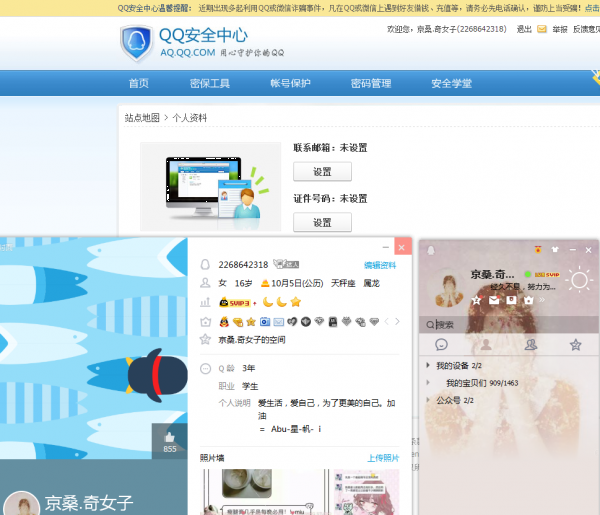Click the SVIP3 membership badge in profile card
This screenshot has width=600, height=515.
(x=235, y=303)
